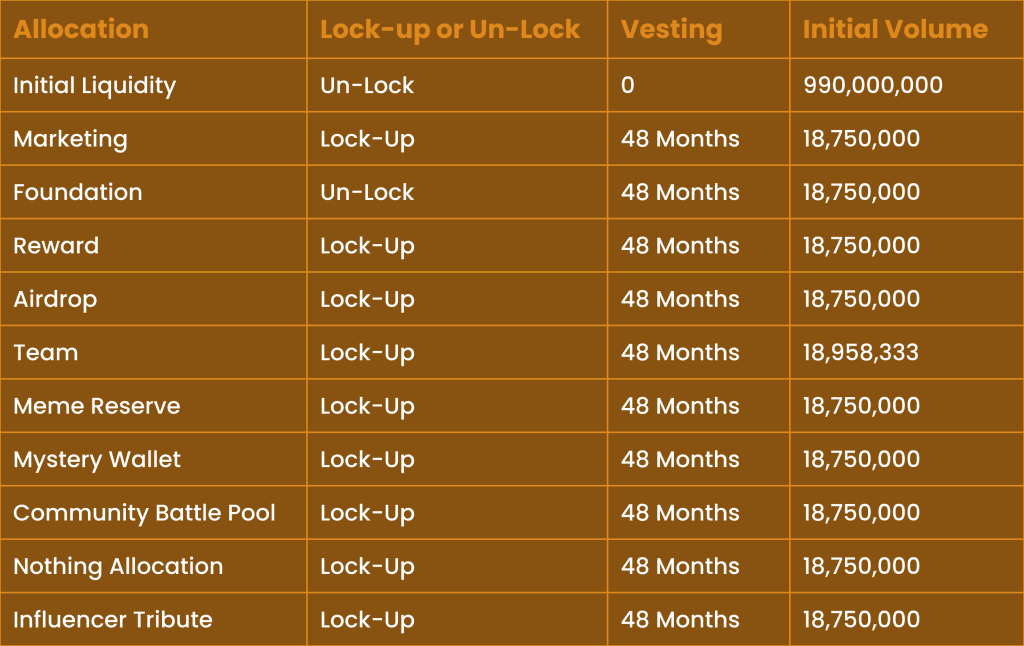
Task: Click the Community Battle Pool cell
Action: tap(144, 513)
